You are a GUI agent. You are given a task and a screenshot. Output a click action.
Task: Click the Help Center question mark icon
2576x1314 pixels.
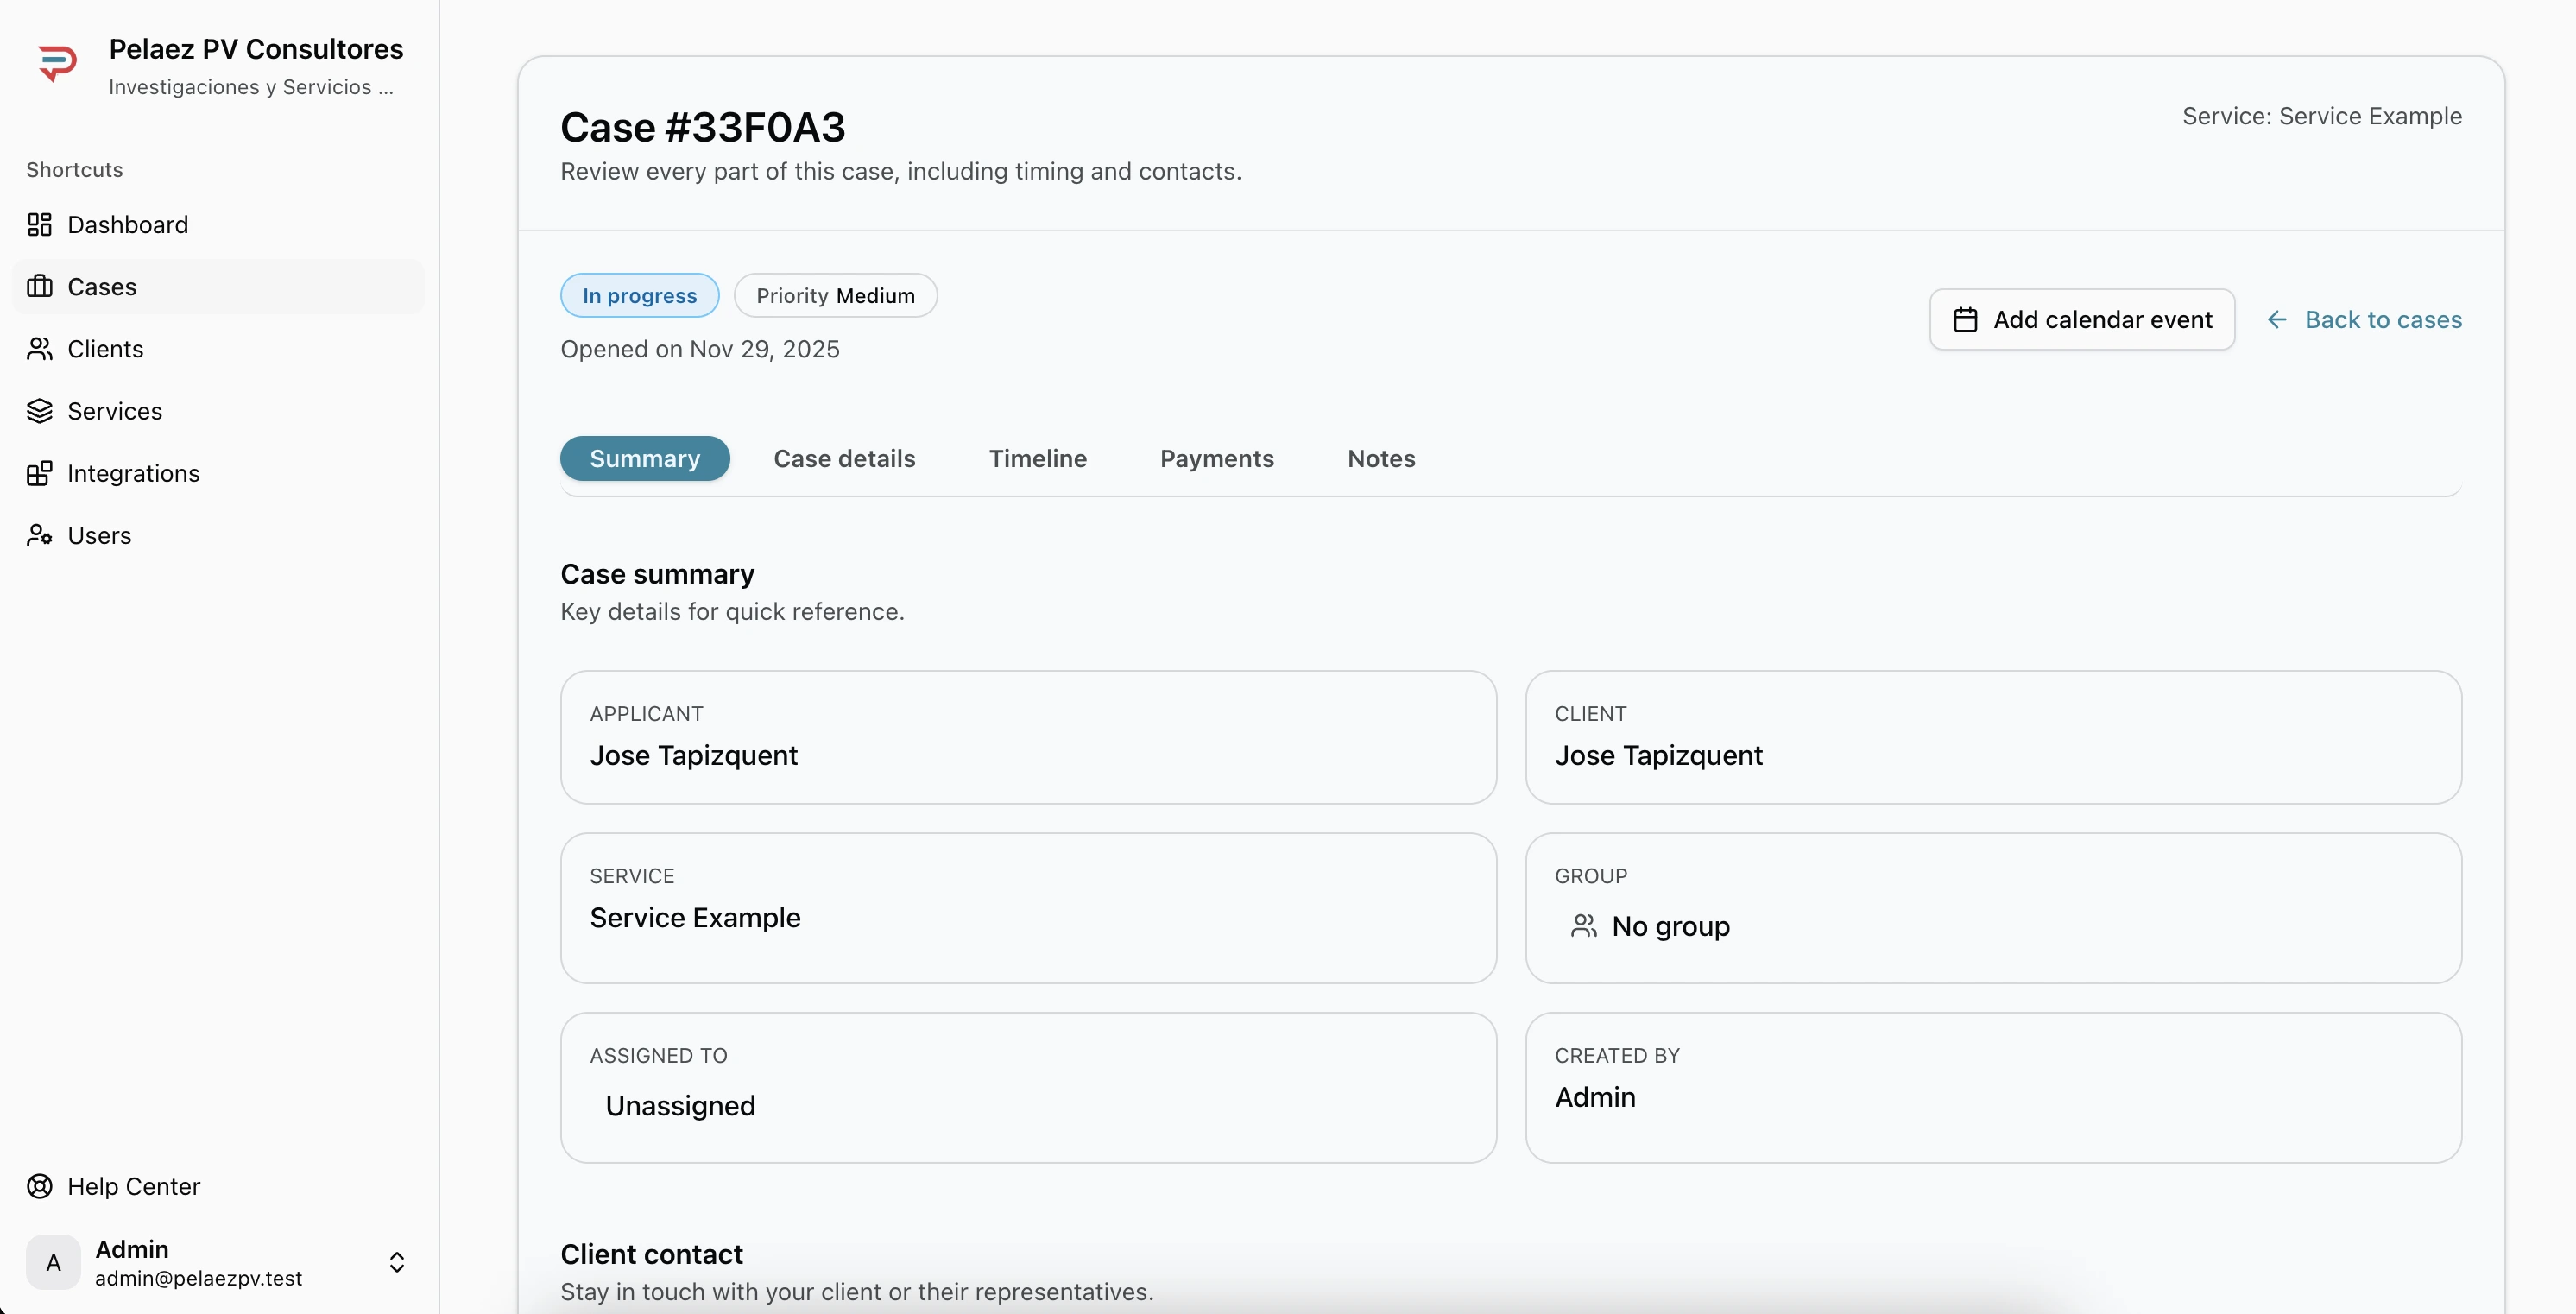38,1186
